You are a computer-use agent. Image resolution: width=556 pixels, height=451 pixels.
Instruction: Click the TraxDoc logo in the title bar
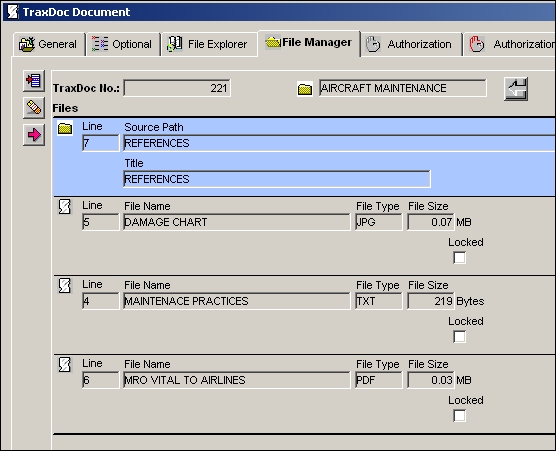click(x=13, y=12)
